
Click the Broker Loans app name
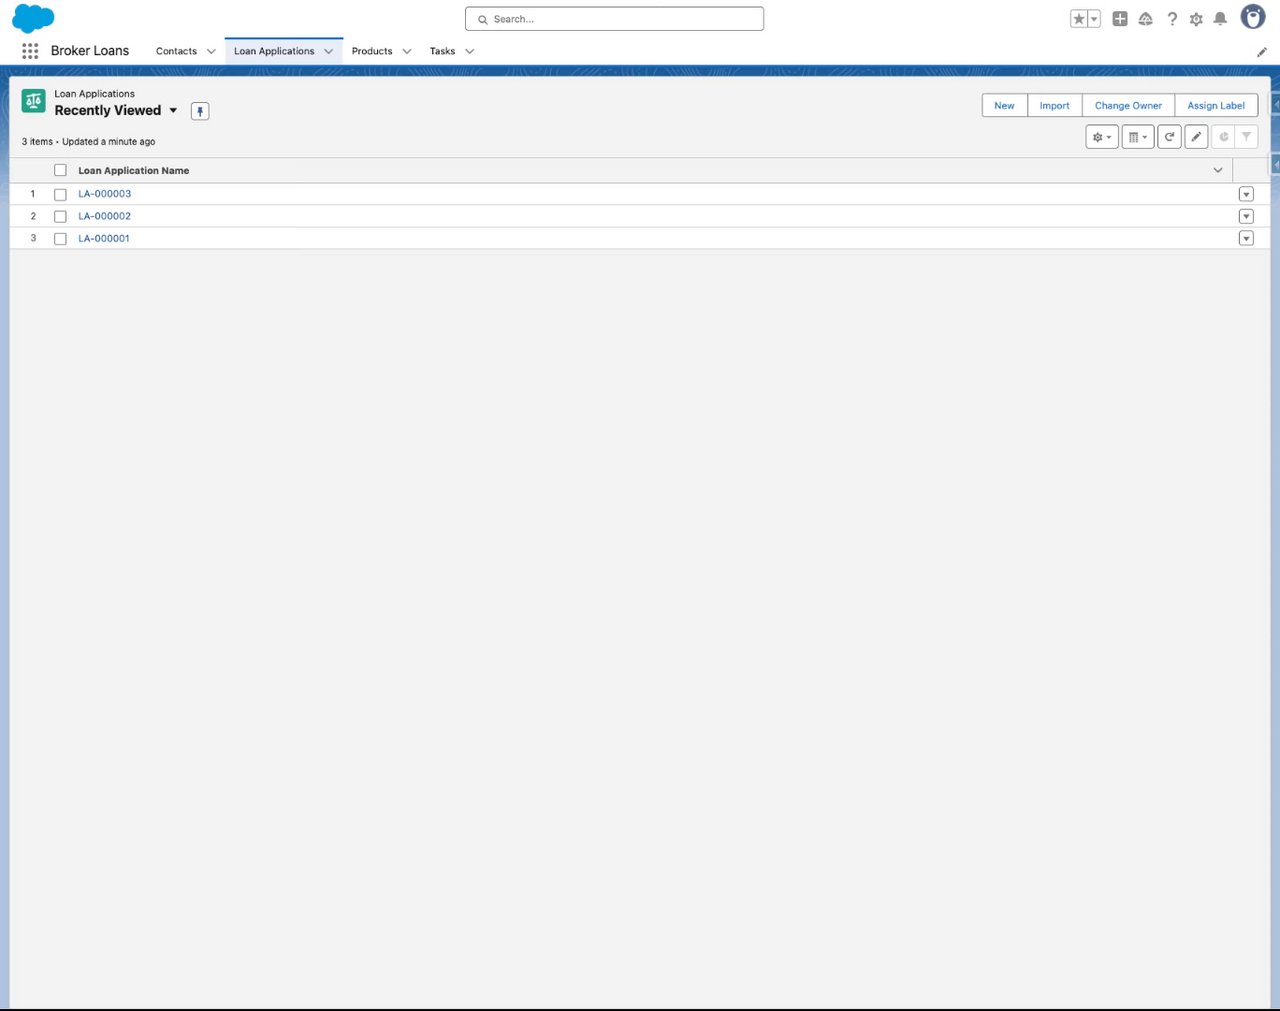pyautogui.click(x=90, y=51)
